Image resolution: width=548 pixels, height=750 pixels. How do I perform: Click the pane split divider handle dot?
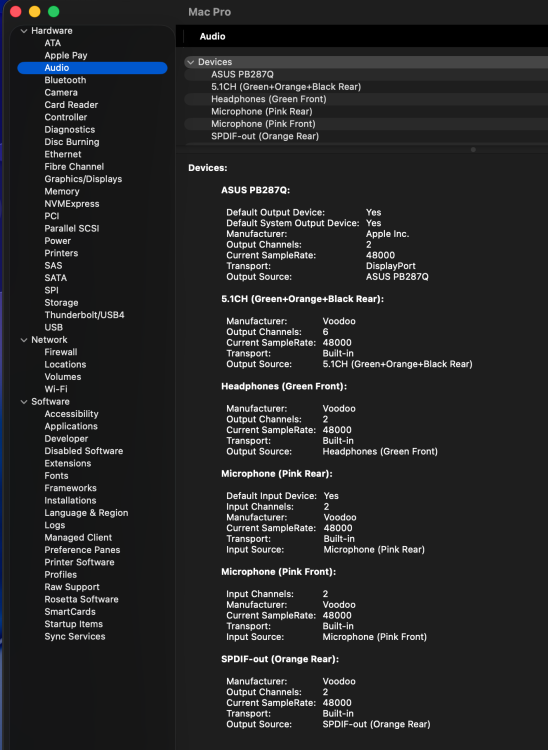tap(473, 150)
